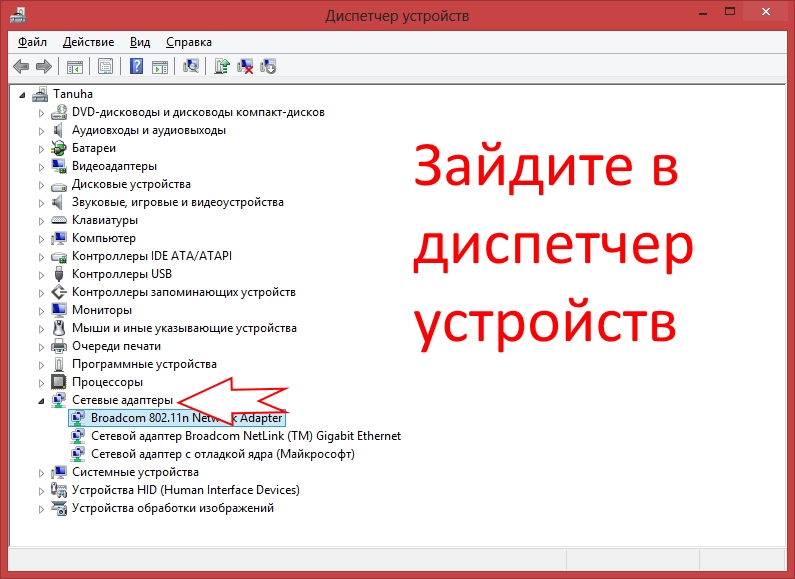Image resolution: width=795 pixels, height=579 pixels.
Task: Expand Звуковые, игровые и видеоустройства node
Action: point(41,203)
